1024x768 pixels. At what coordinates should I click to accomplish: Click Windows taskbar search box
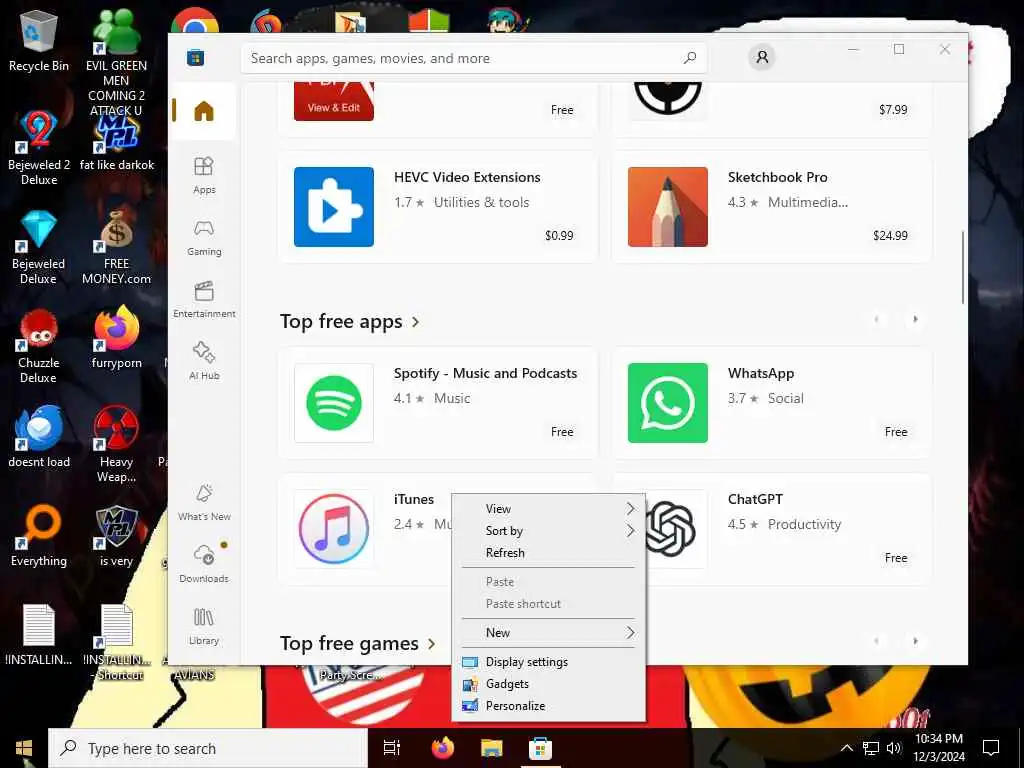(x=208, y=748)
